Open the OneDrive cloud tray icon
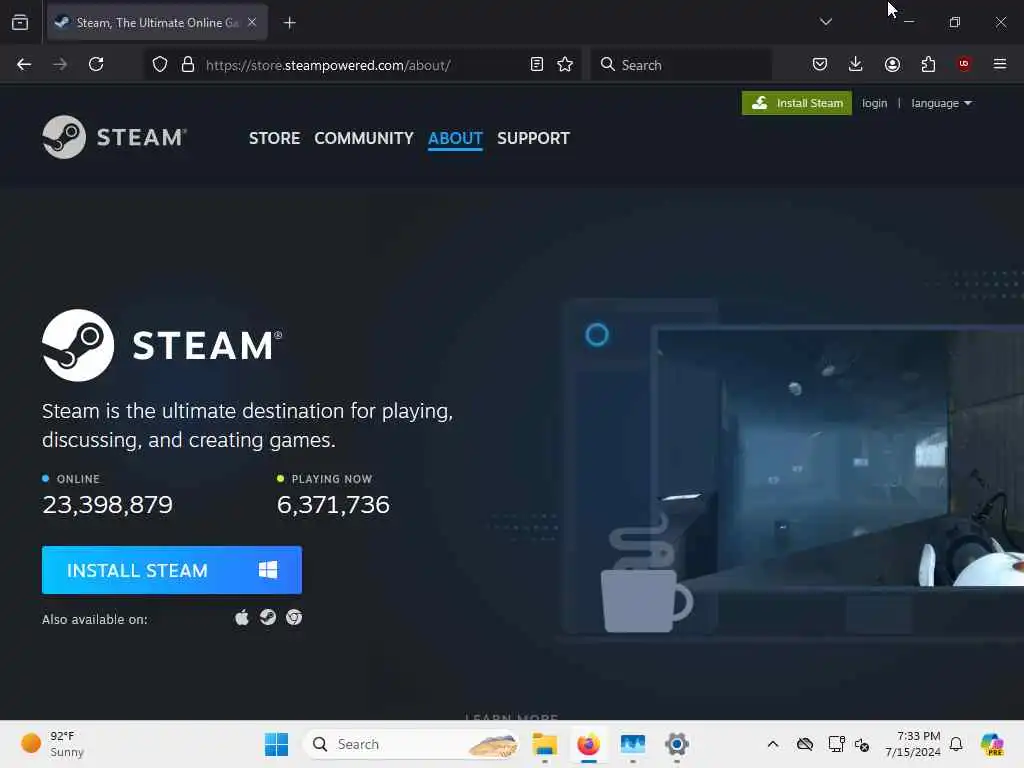The image size is (1024, 768). click(x=805, y=744)
